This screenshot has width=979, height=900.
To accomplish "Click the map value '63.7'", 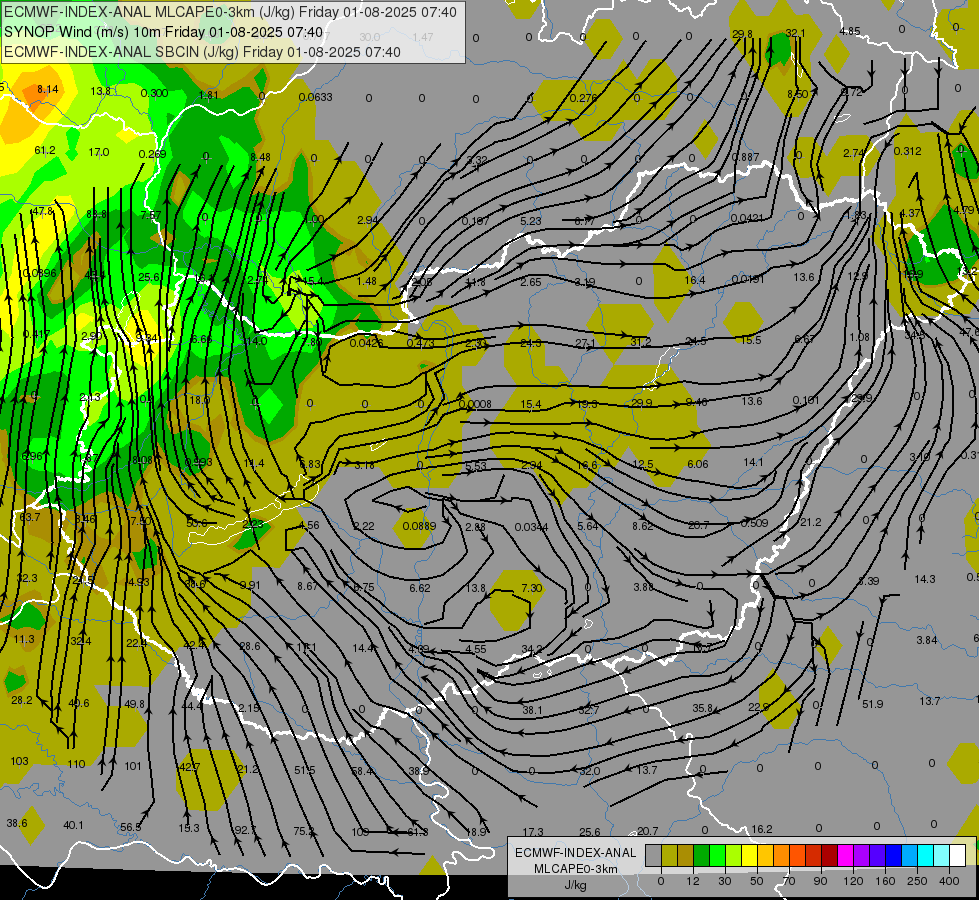I will (30, 517).
